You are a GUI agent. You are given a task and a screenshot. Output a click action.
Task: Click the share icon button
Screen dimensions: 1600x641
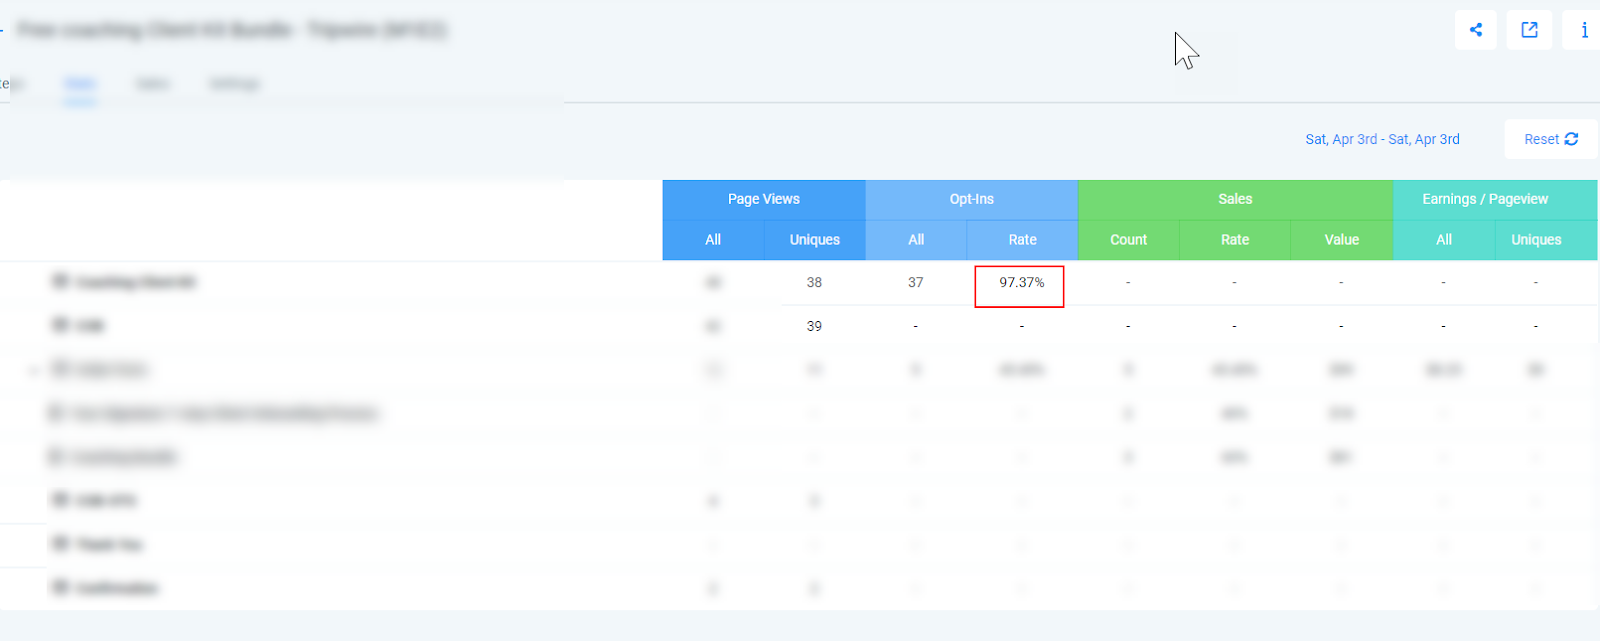pyautogui.click(x=1476, y=30)
